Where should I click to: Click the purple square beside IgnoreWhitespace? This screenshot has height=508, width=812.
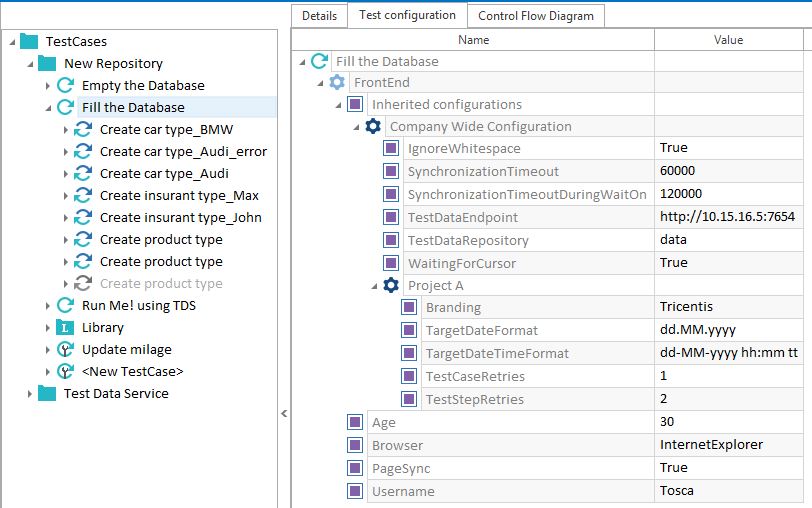(x=391, y=149)
